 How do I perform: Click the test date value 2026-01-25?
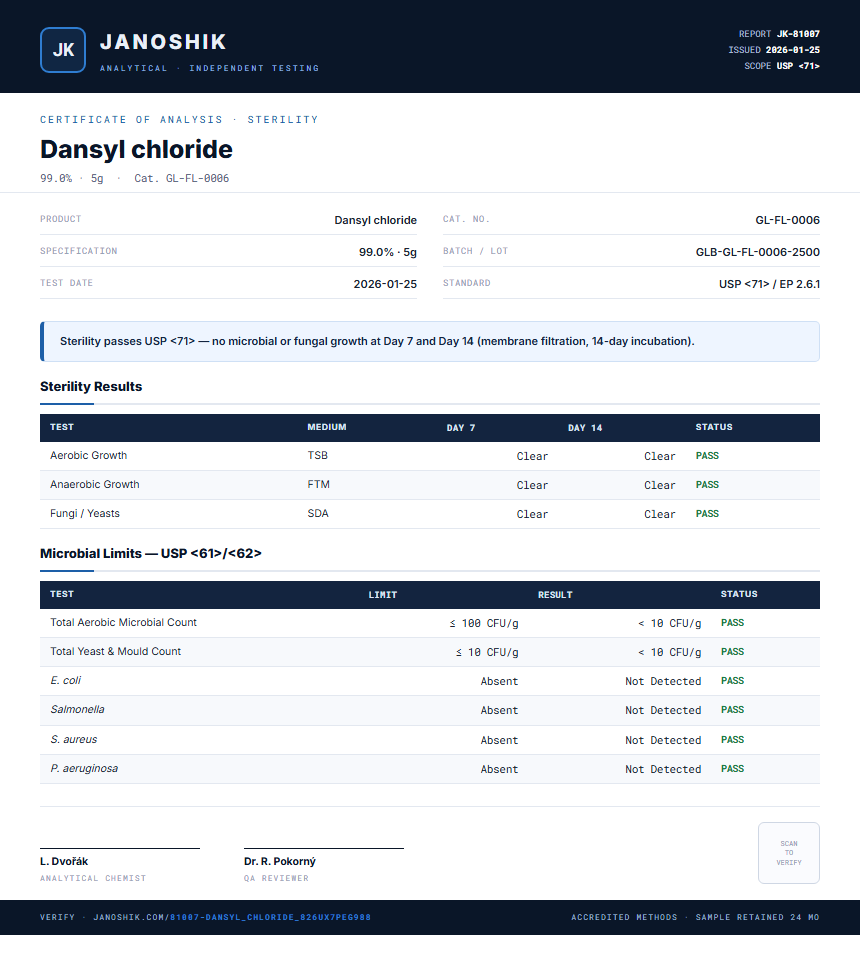point(385,284)
